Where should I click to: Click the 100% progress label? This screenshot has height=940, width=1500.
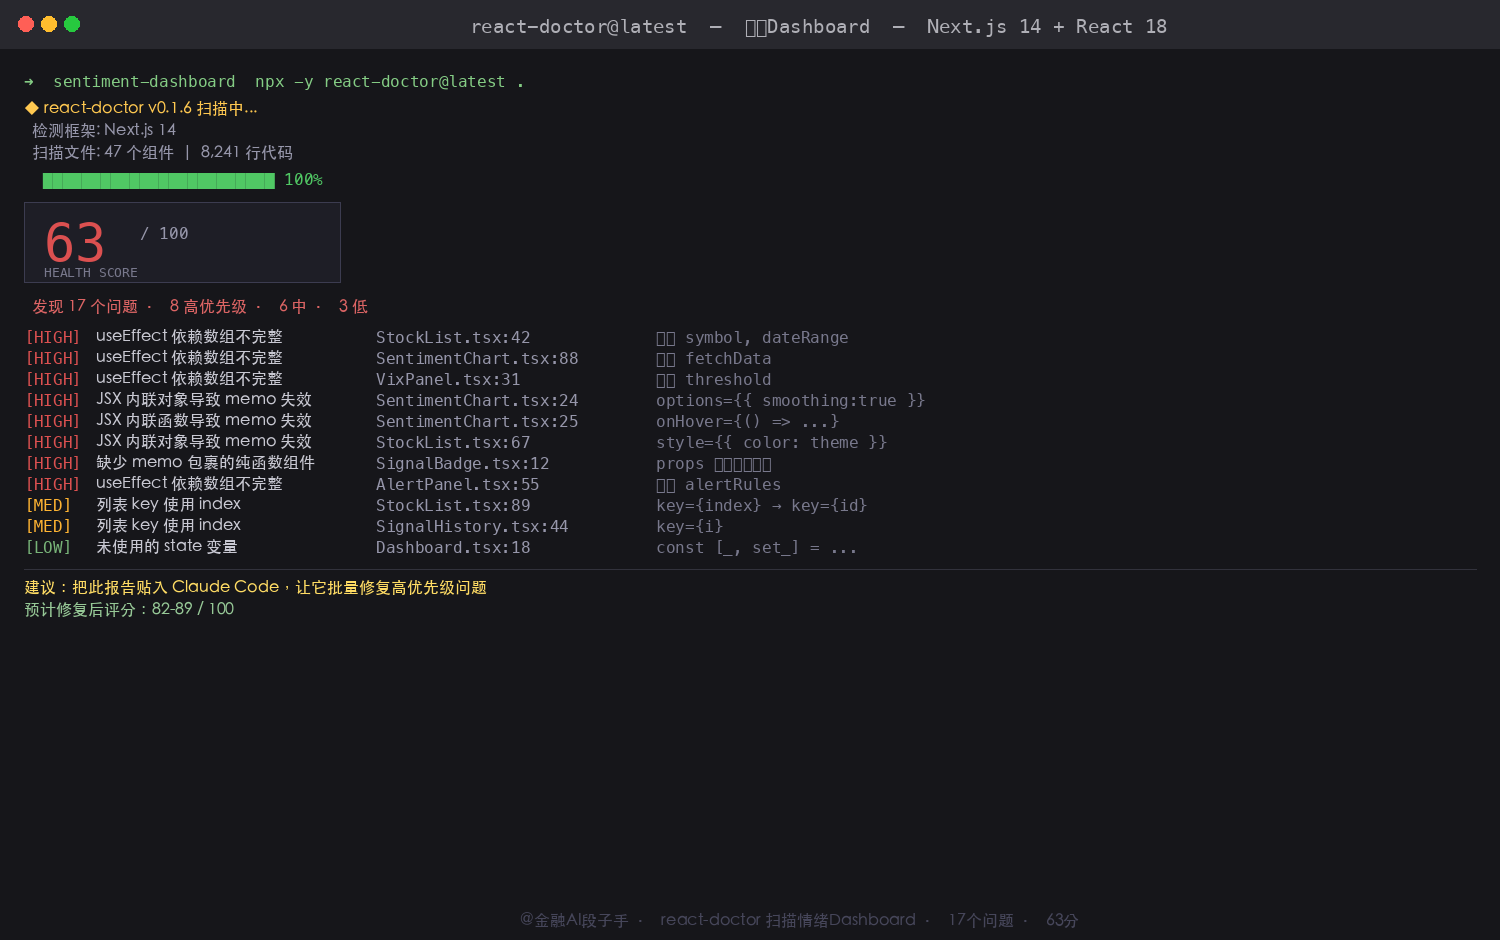pos(303,180)
